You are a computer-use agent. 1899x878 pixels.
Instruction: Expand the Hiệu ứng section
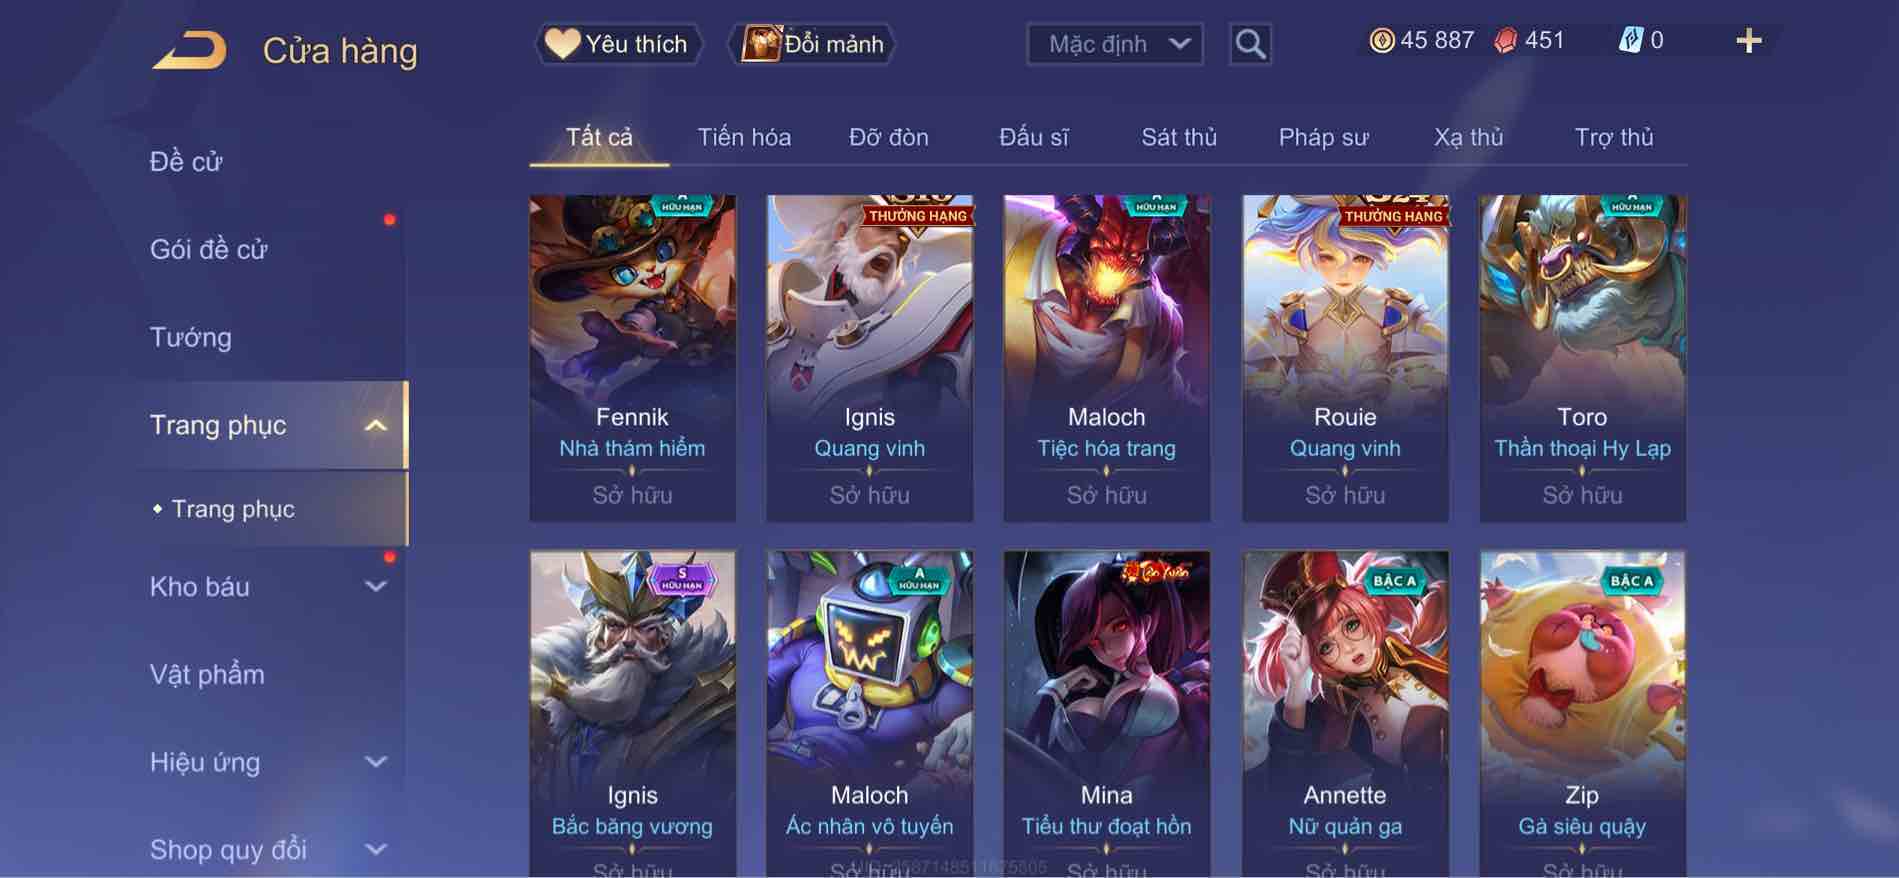[x=376, y=762]
